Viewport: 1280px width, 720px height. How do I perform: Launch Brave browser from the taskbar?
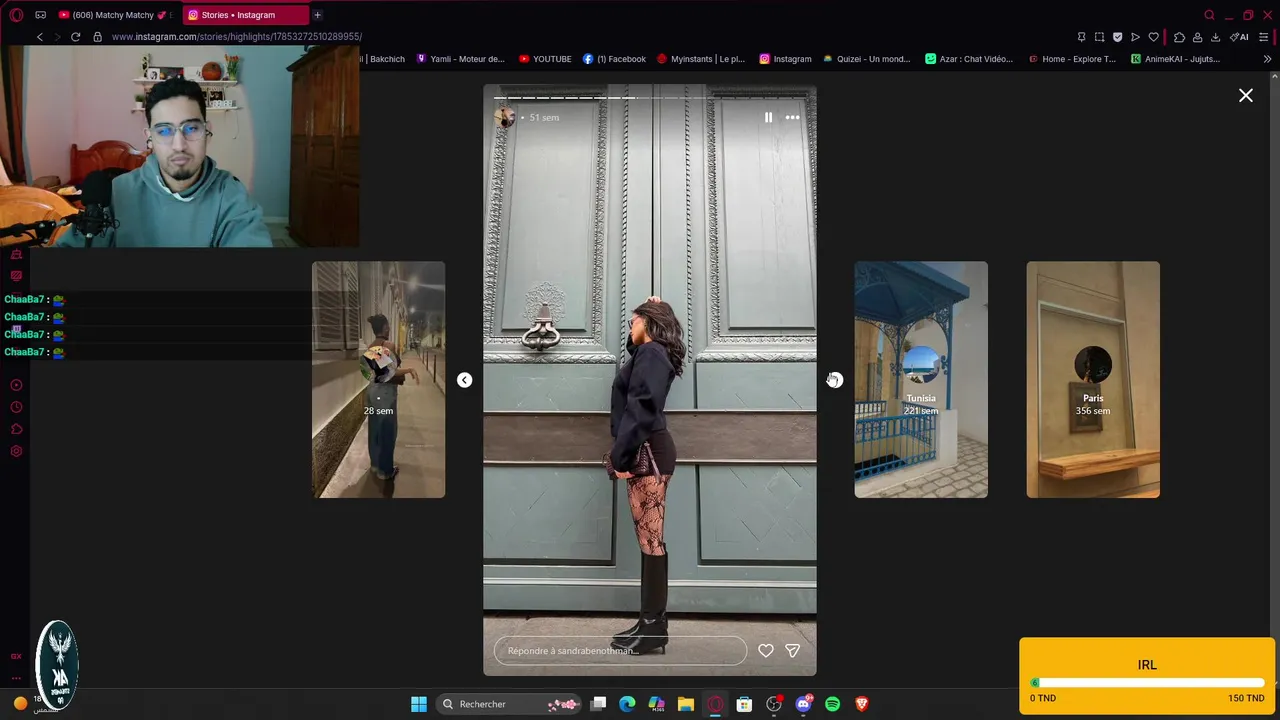pyautogui.click(x=861, y=704)
